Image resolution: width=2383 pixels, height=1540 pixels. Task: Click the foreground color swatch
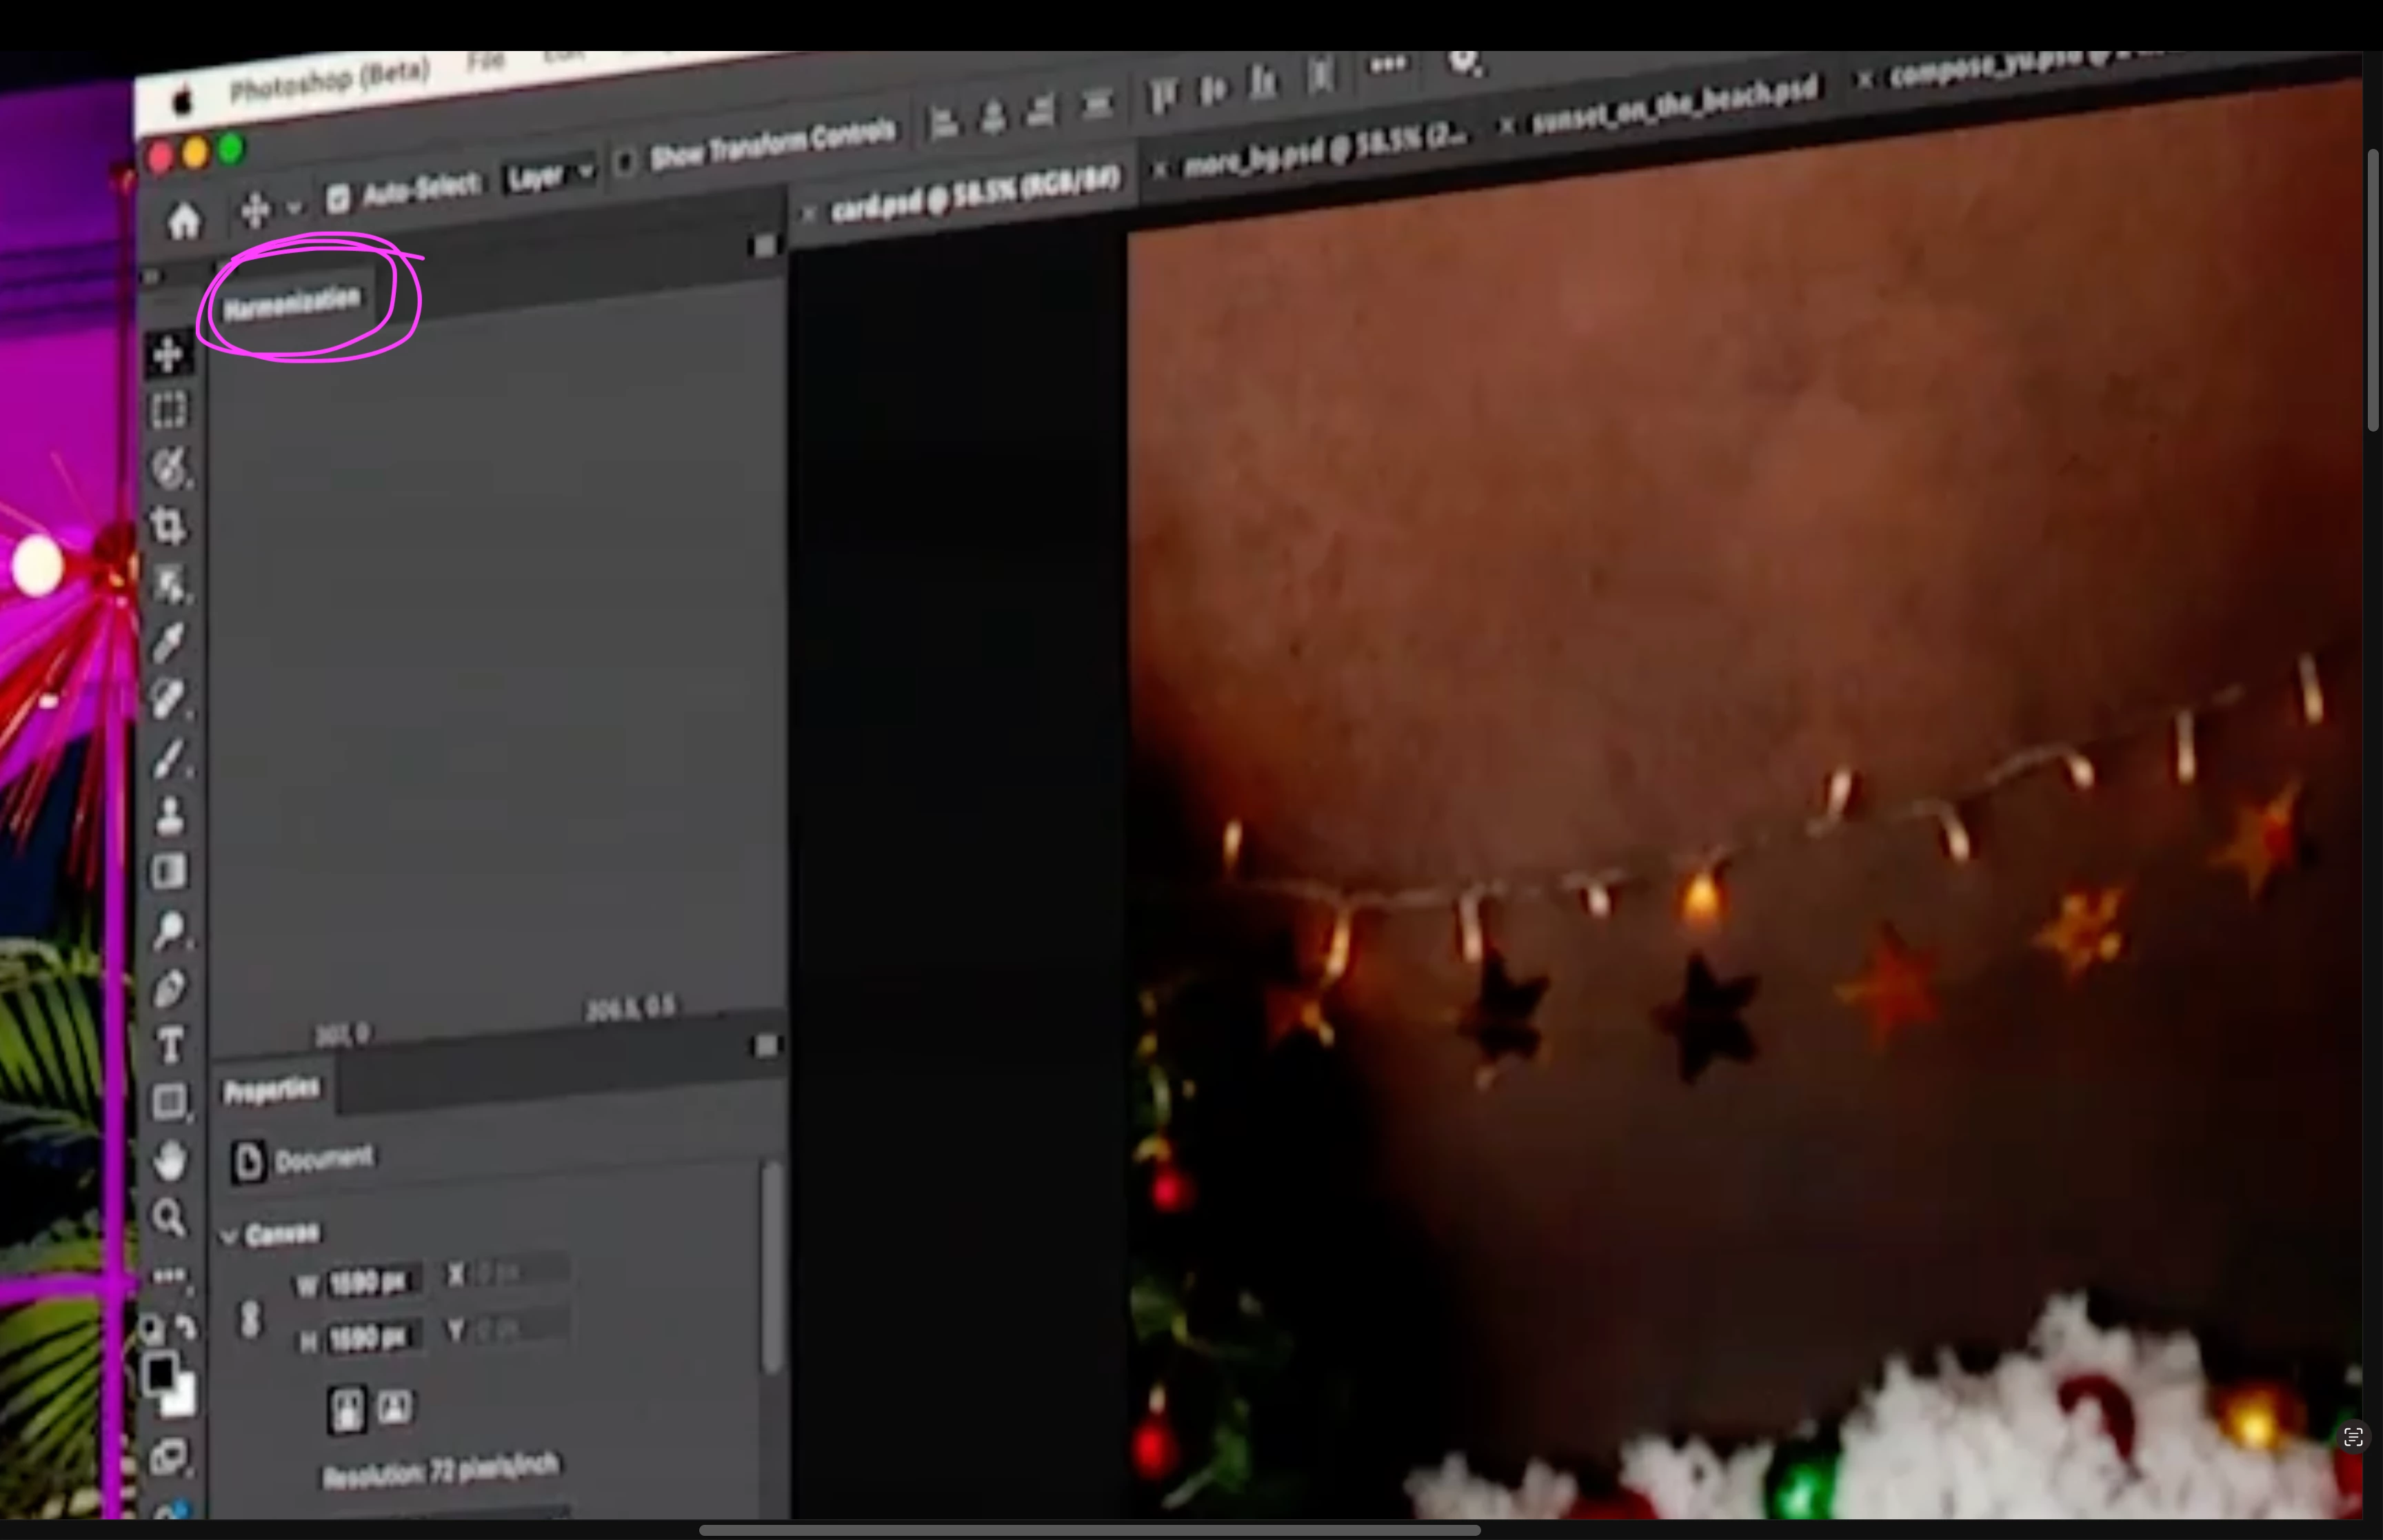point(160,1373)
